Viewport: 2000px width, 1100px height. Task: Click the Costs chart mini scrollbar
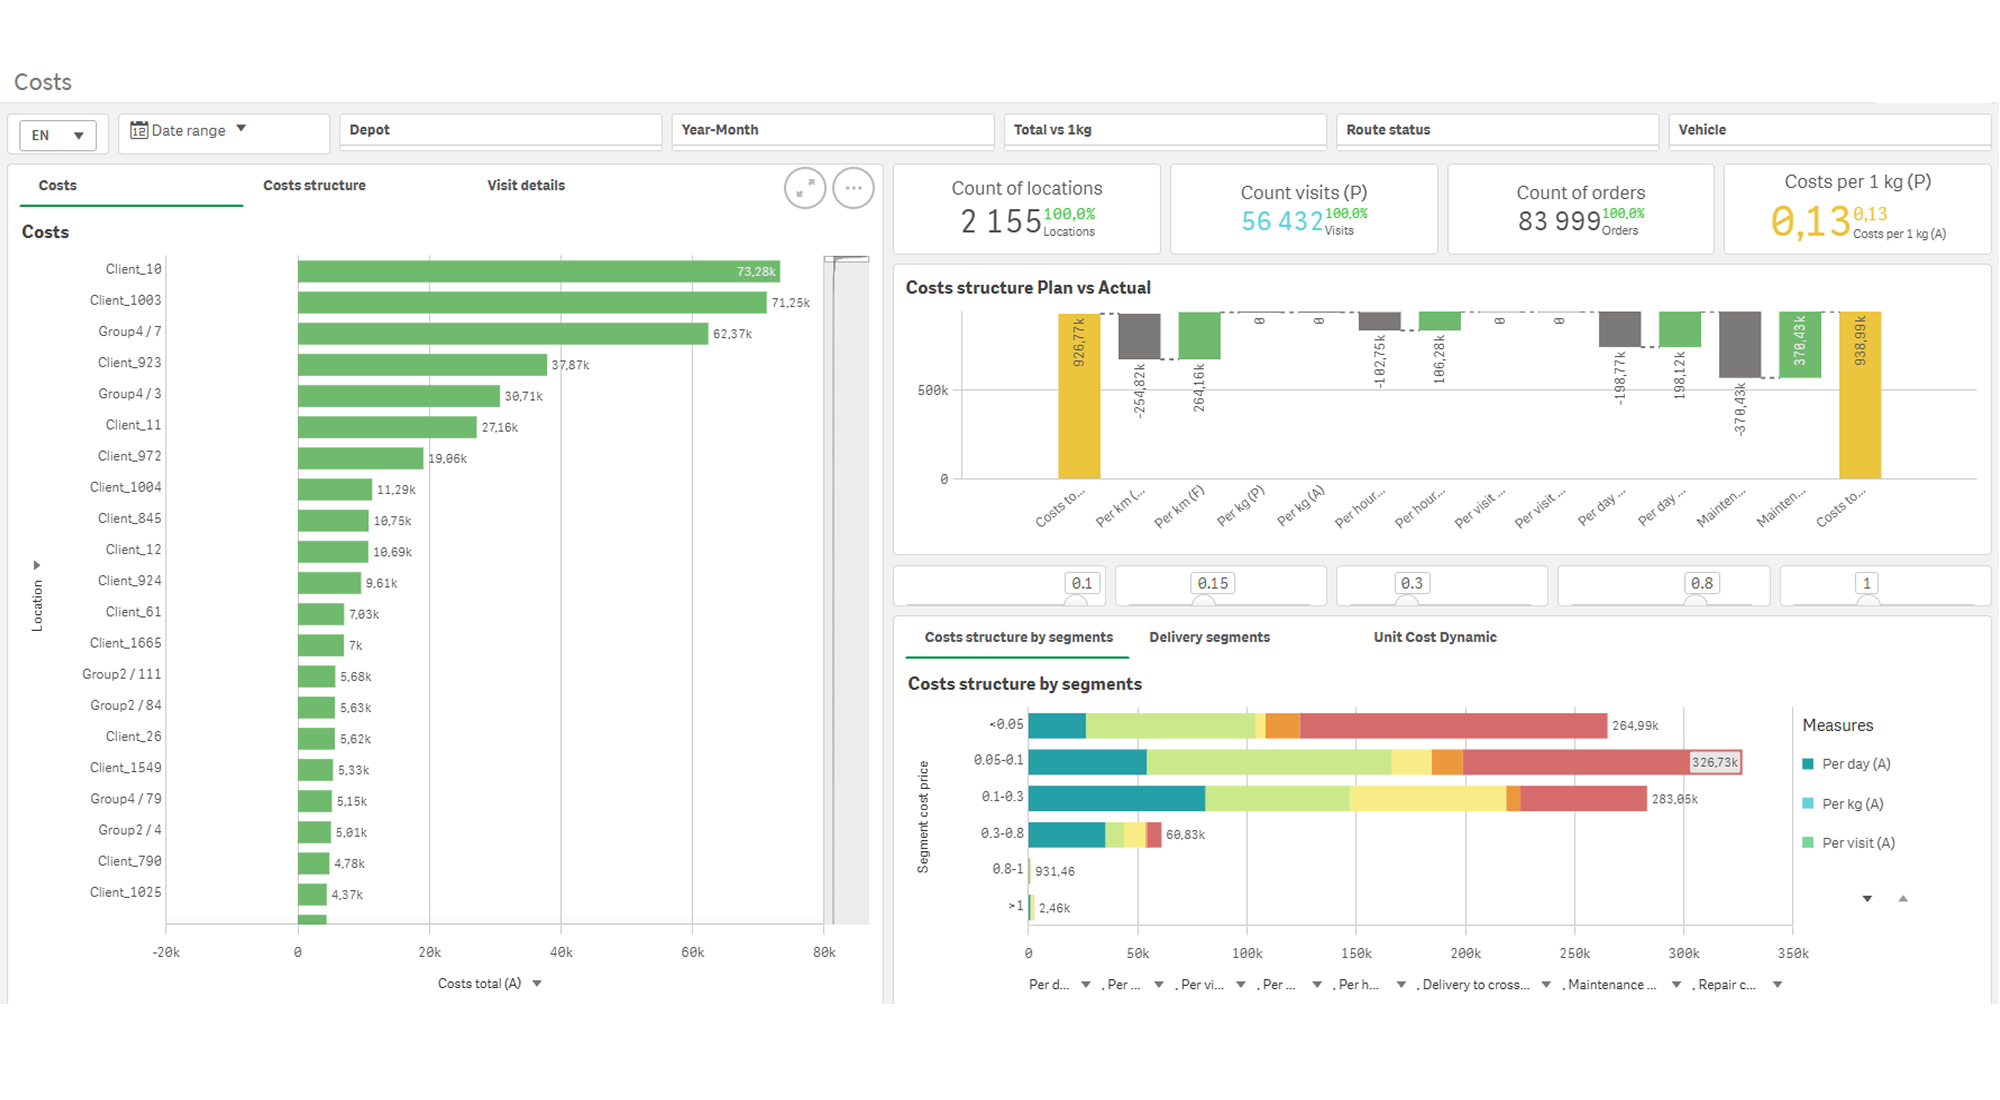point(846,590)
